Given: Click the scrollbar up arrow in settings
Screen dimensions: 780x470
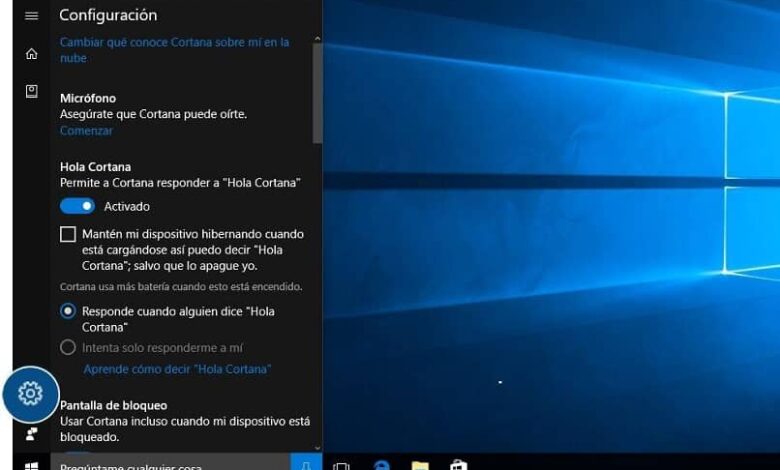Looking at the screenshot, I should tap(317, 38).
